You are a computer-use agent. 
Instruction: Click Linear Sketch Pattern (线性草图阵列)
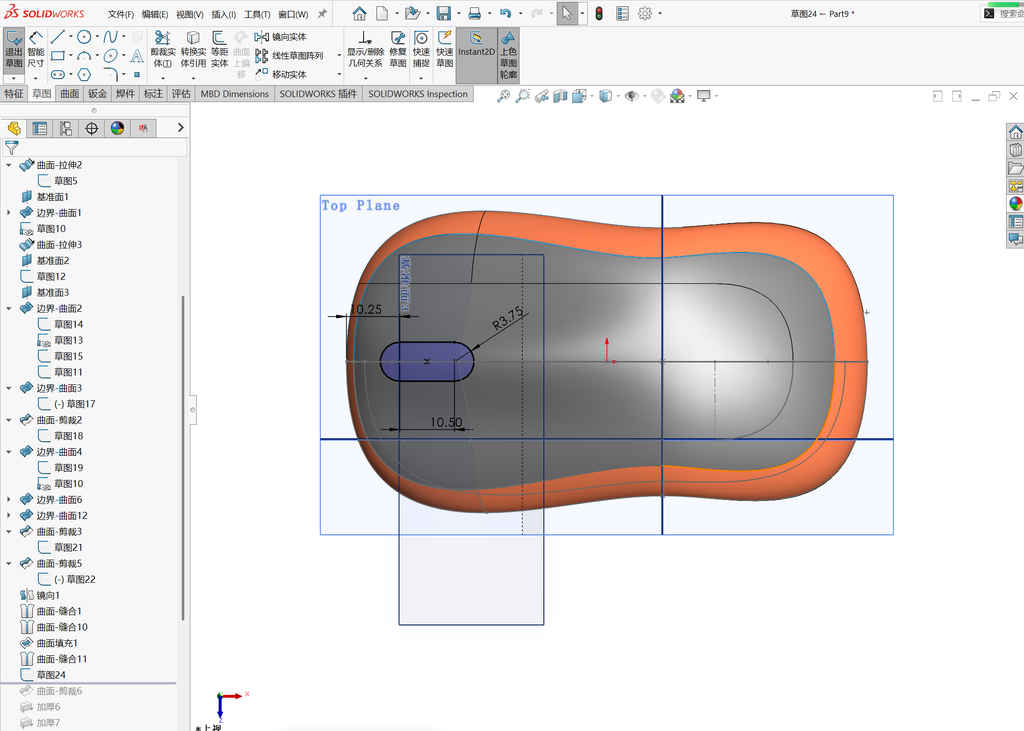(x=289, y=56)
